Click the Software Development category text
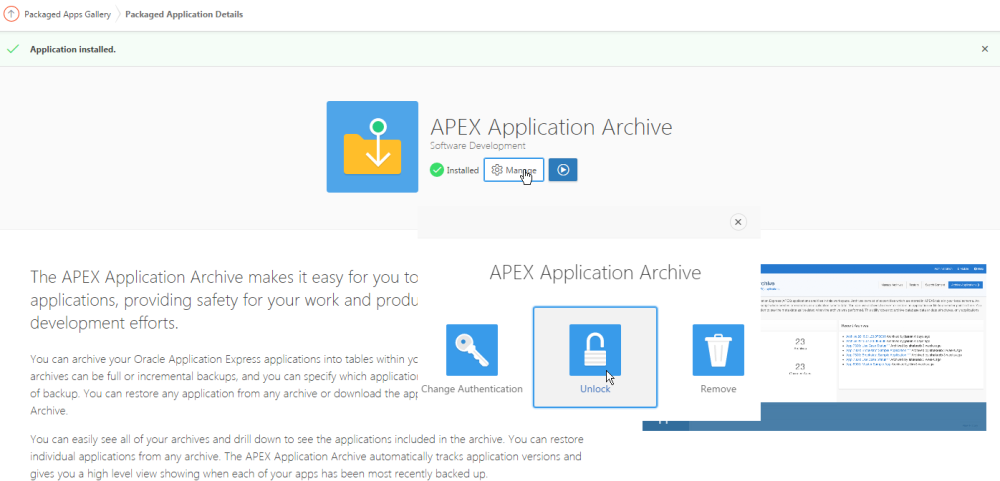Screen dimensions: 1000x481 click(478, 146)
